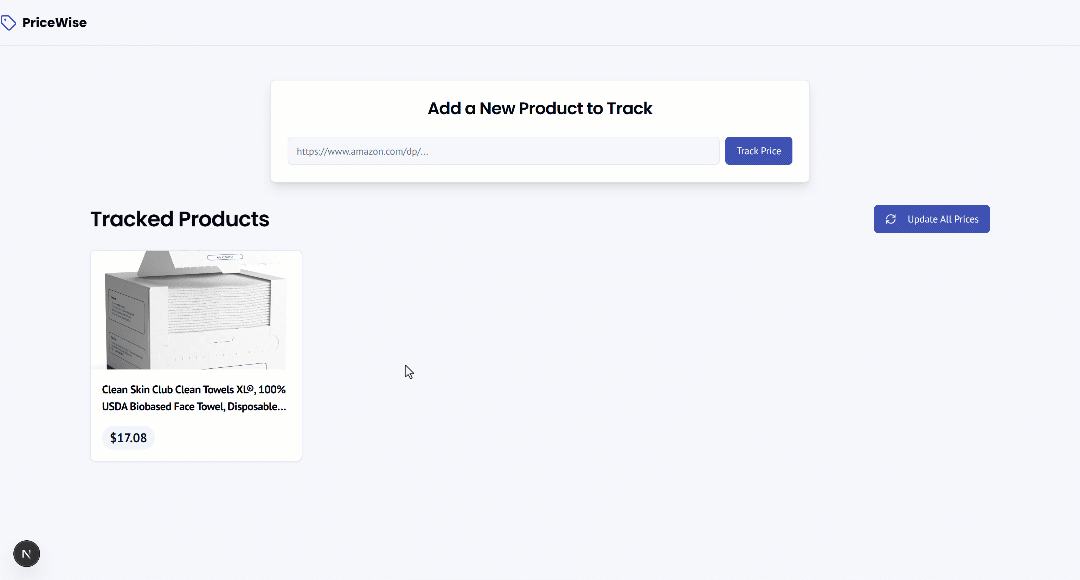Select the Tracked Products heading
The width and height of the screenshot is (1080, 580).
180,219
